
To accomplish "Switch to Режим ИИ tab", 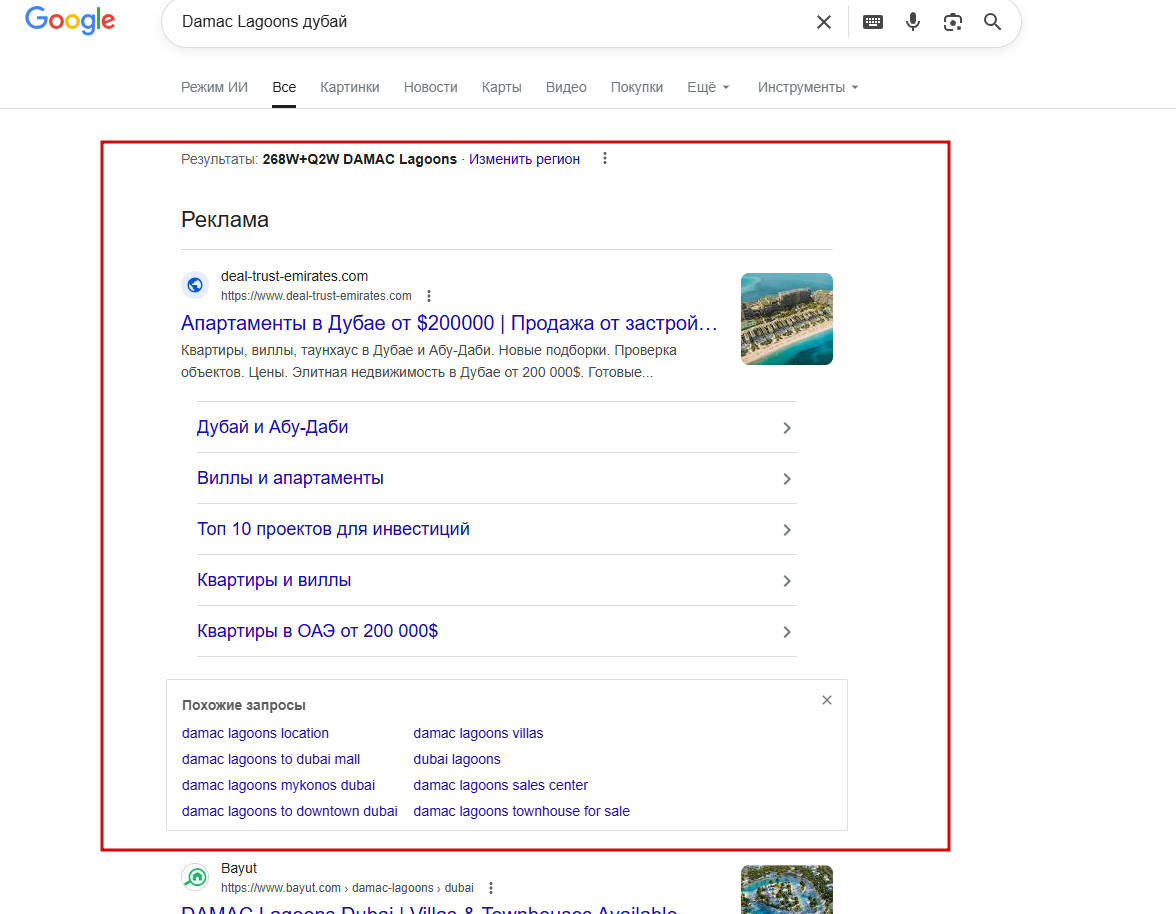I will pyautogui.click(x=214, y=87).
